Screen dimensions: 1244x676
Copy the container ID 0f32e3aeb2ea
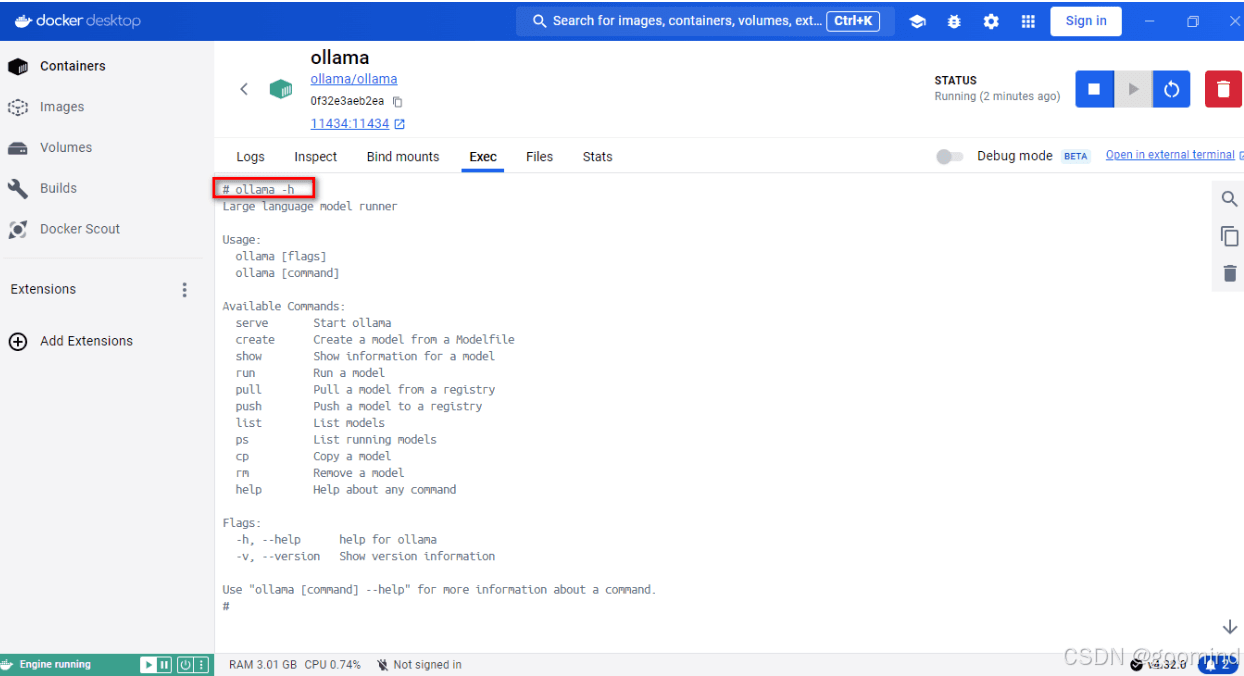(x=397, y=102)
